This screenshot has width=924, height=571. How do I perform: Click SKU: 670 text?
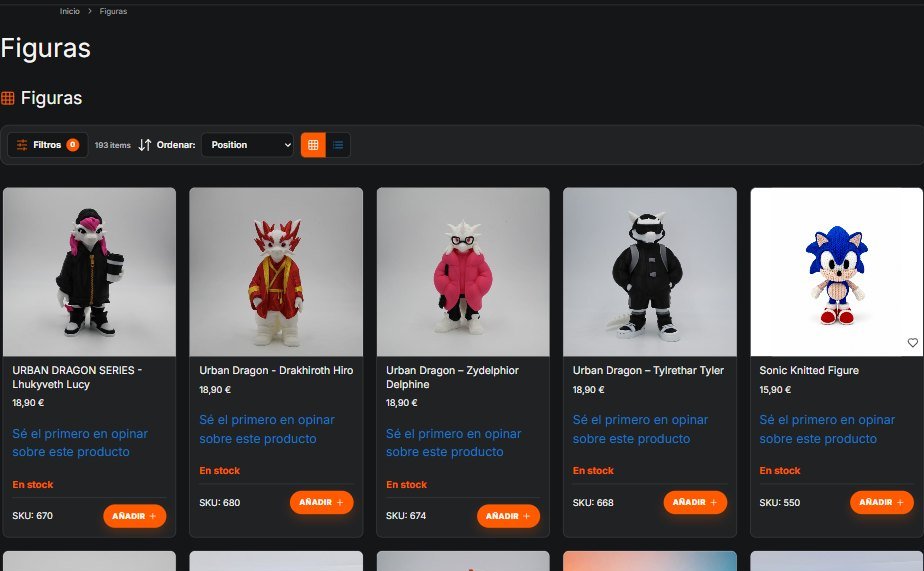click(32, 516)
